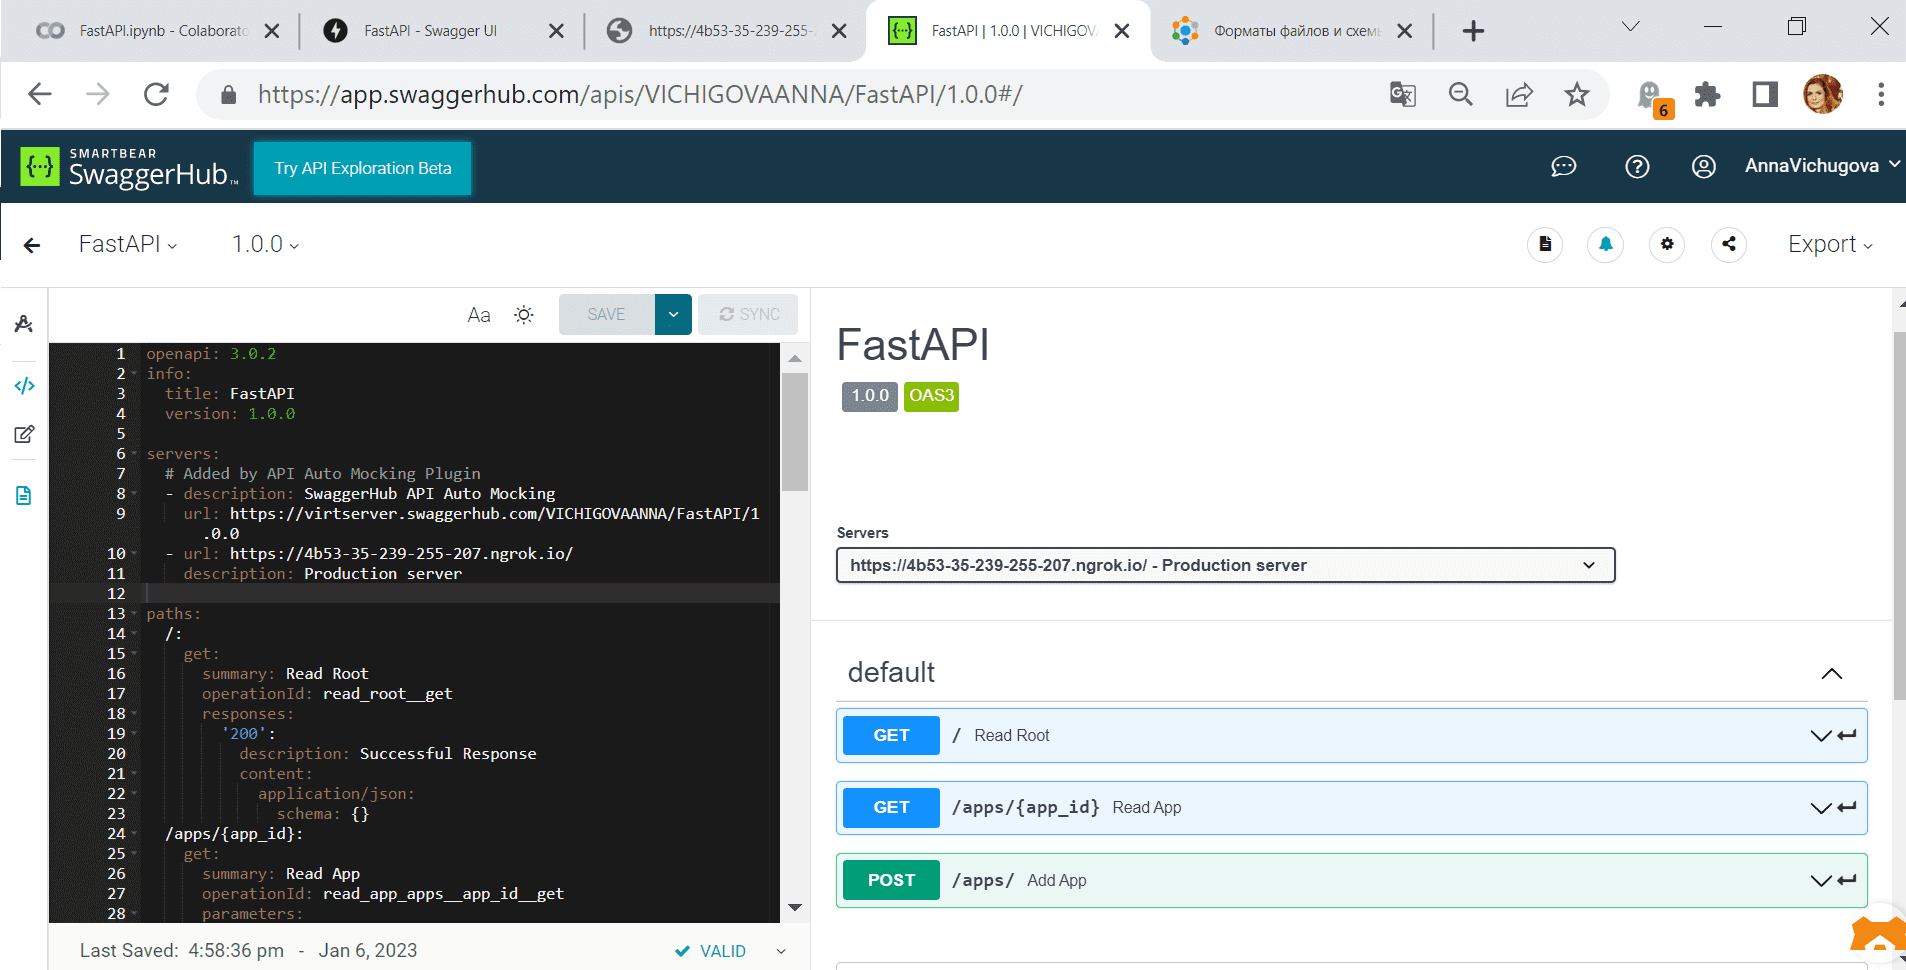This screenshot has height=970, width=1906.
Task: Collapse the default operations section
Action: tap(1831, 674)
